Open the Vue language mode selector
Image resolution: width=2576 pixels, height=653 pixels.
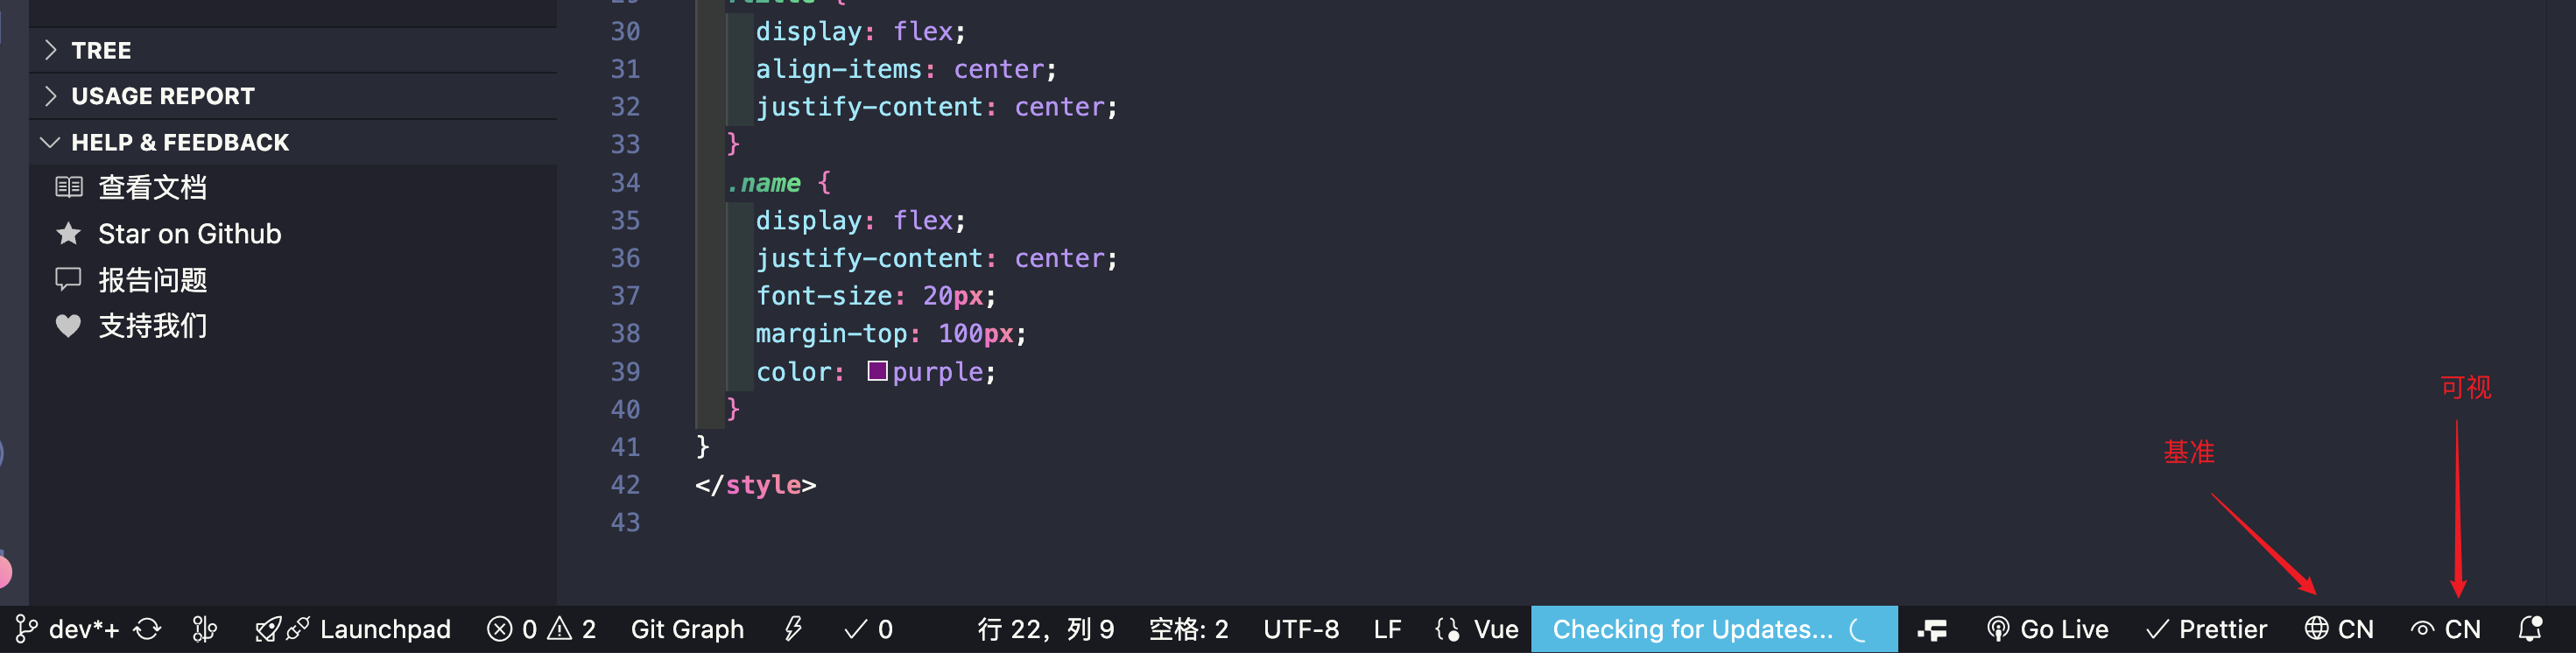point(1476,629)
